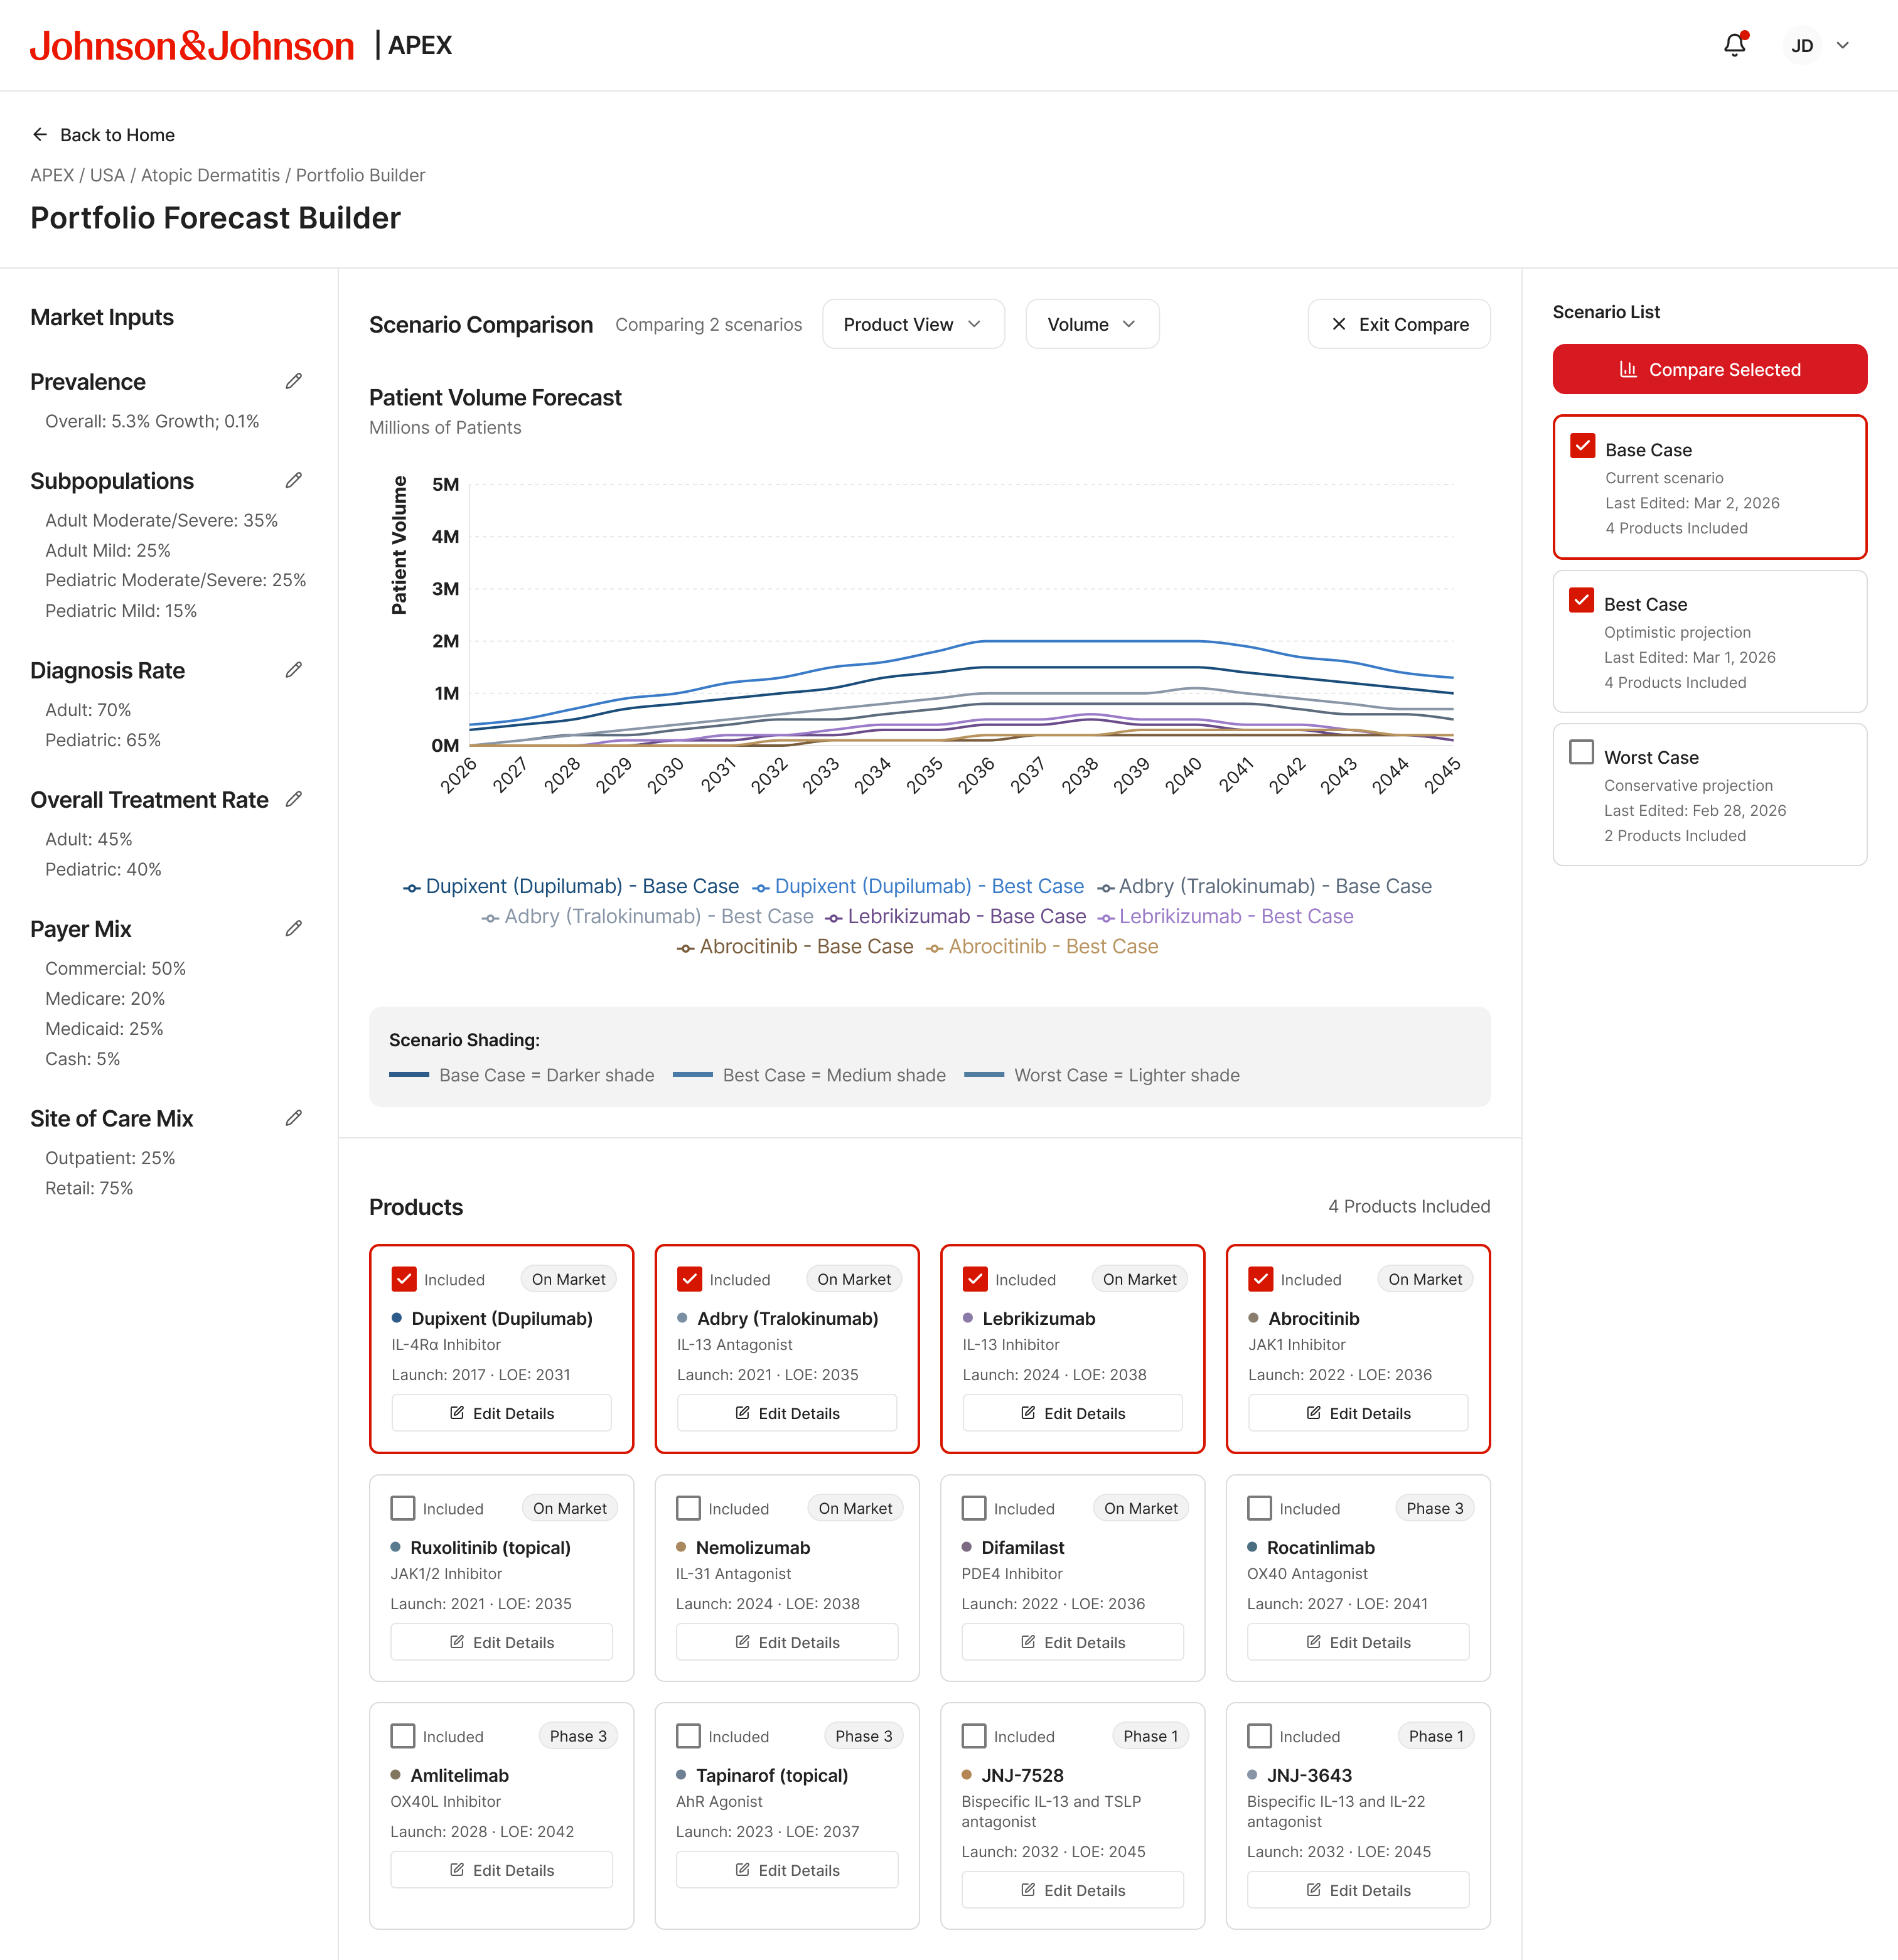Check Worst Case scenario checkbox
Screen dimensions: 1898x1960
click(1581, 752)
